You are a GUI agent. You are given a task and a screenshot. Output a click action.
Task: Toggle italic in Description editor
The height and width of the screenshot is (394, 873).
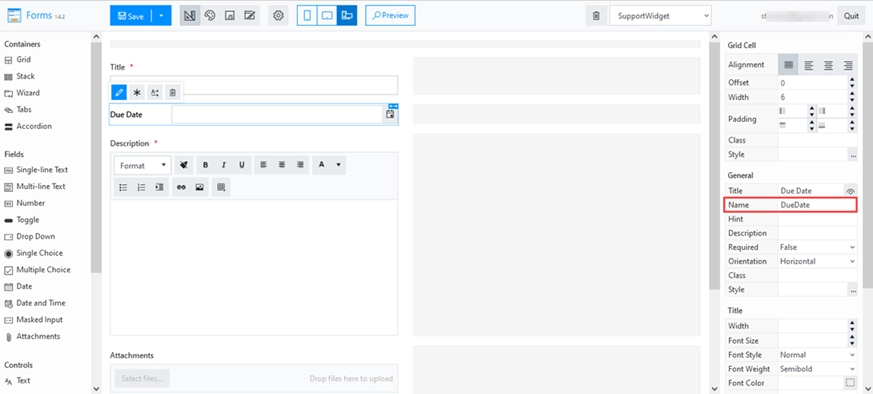coord(224,165)
